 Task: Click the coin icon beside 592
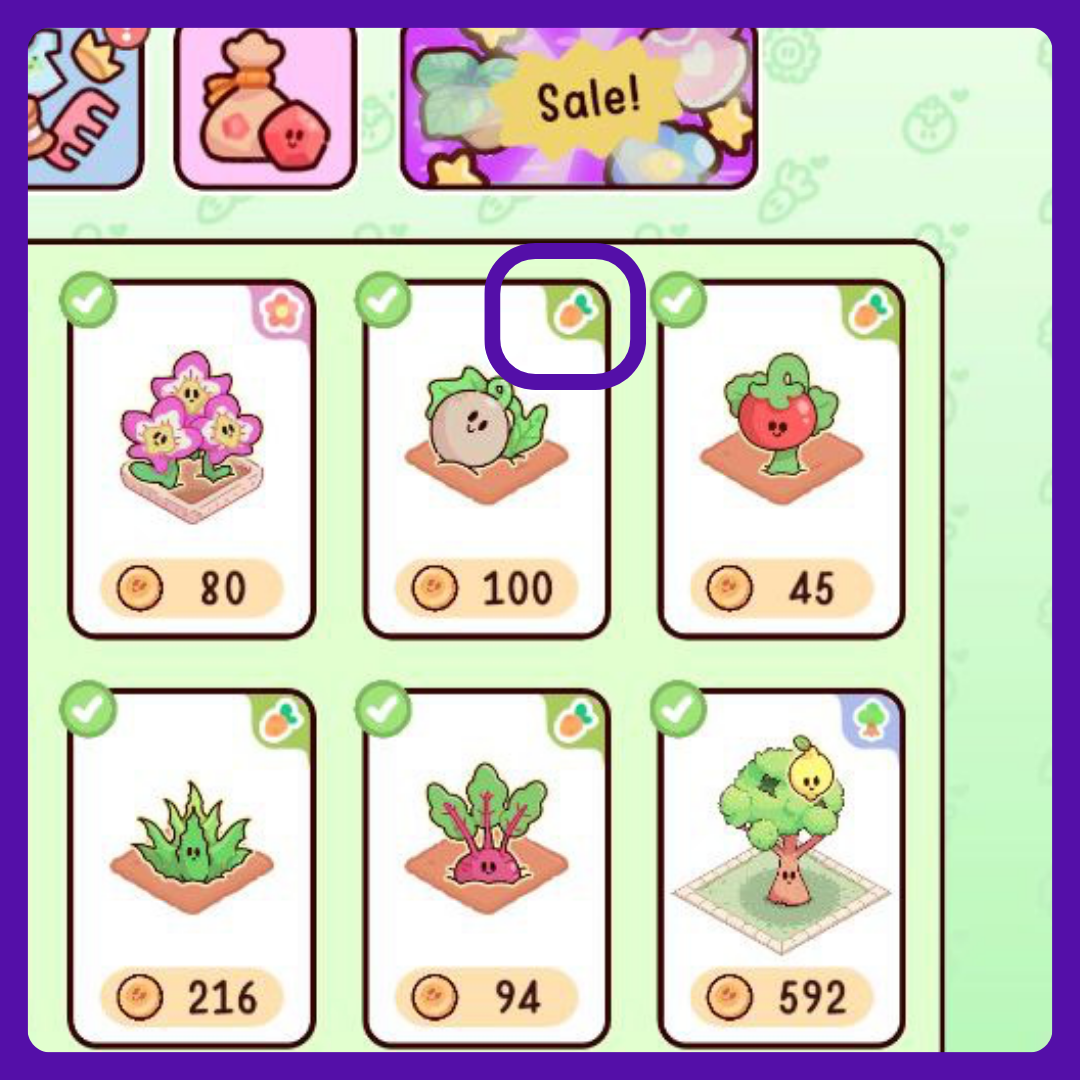point(729,997)
